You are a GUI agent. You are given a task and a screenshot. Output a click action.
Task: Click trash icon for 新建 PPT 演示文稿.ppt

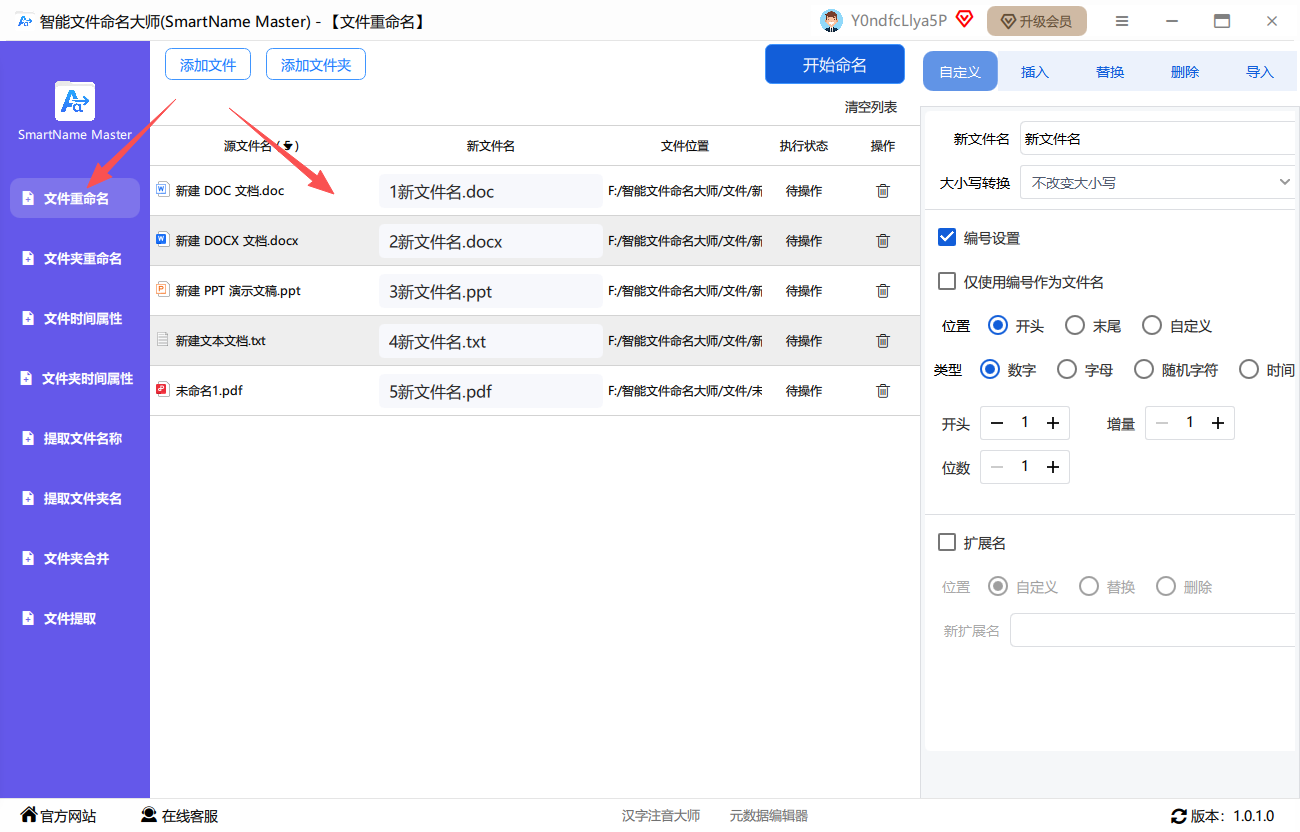[882, 291]
